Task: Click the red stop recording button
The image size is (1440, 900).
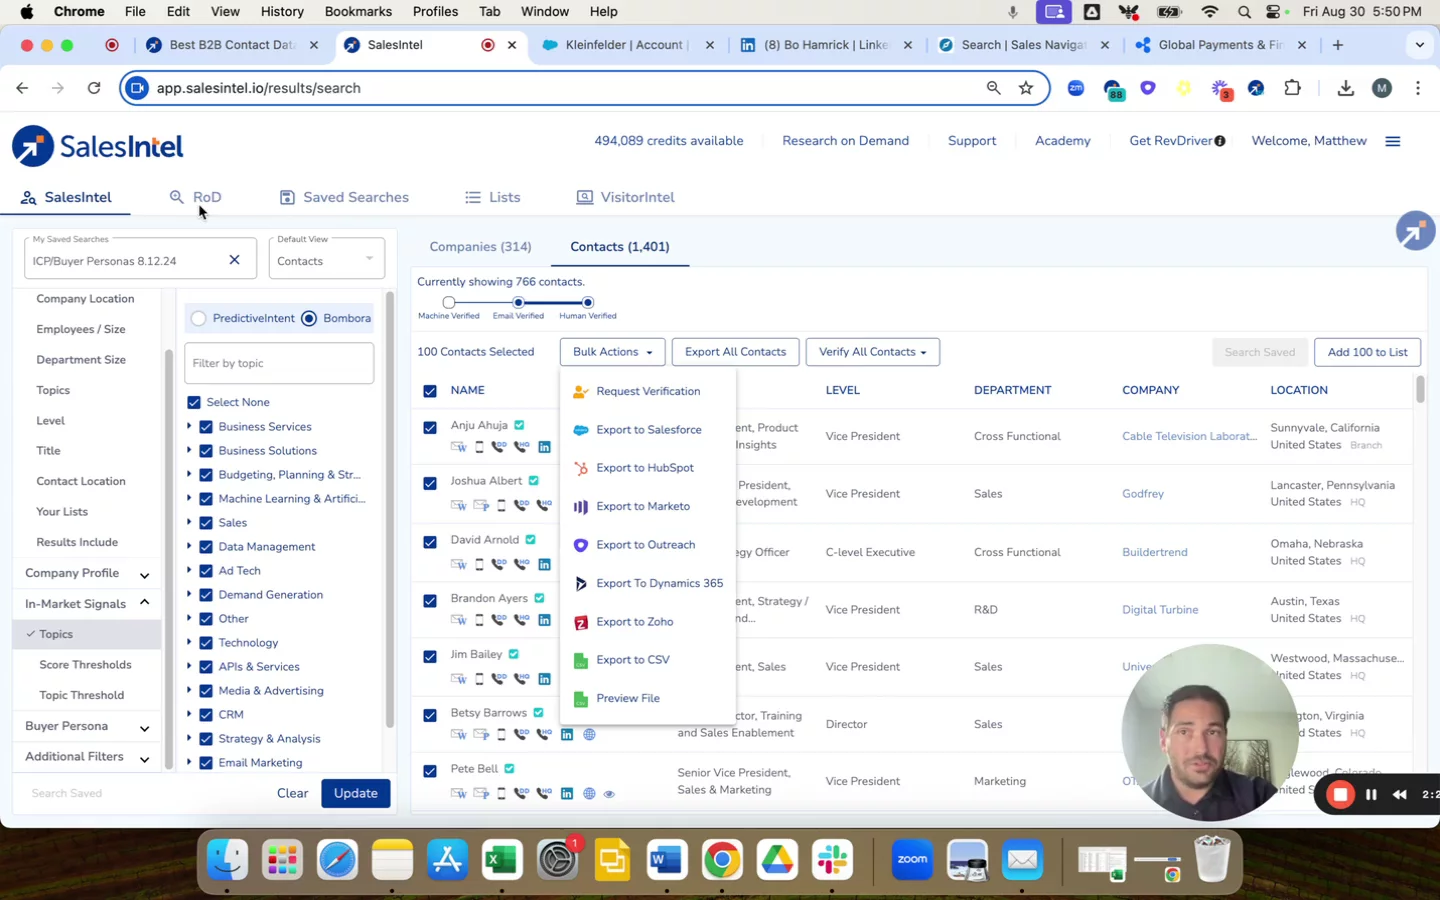Action: (x=1340, y=795)
